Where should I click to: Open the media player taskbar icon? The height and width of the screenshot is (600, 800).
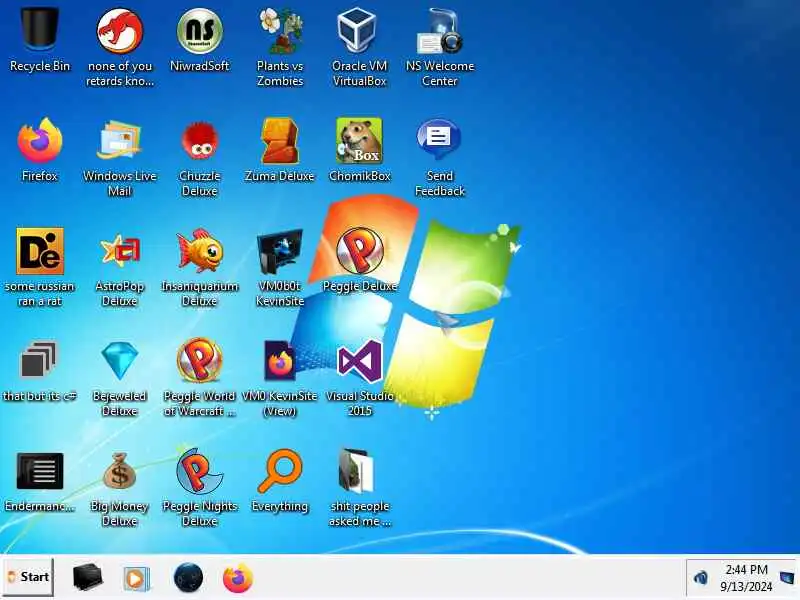[x=136, y=579]
